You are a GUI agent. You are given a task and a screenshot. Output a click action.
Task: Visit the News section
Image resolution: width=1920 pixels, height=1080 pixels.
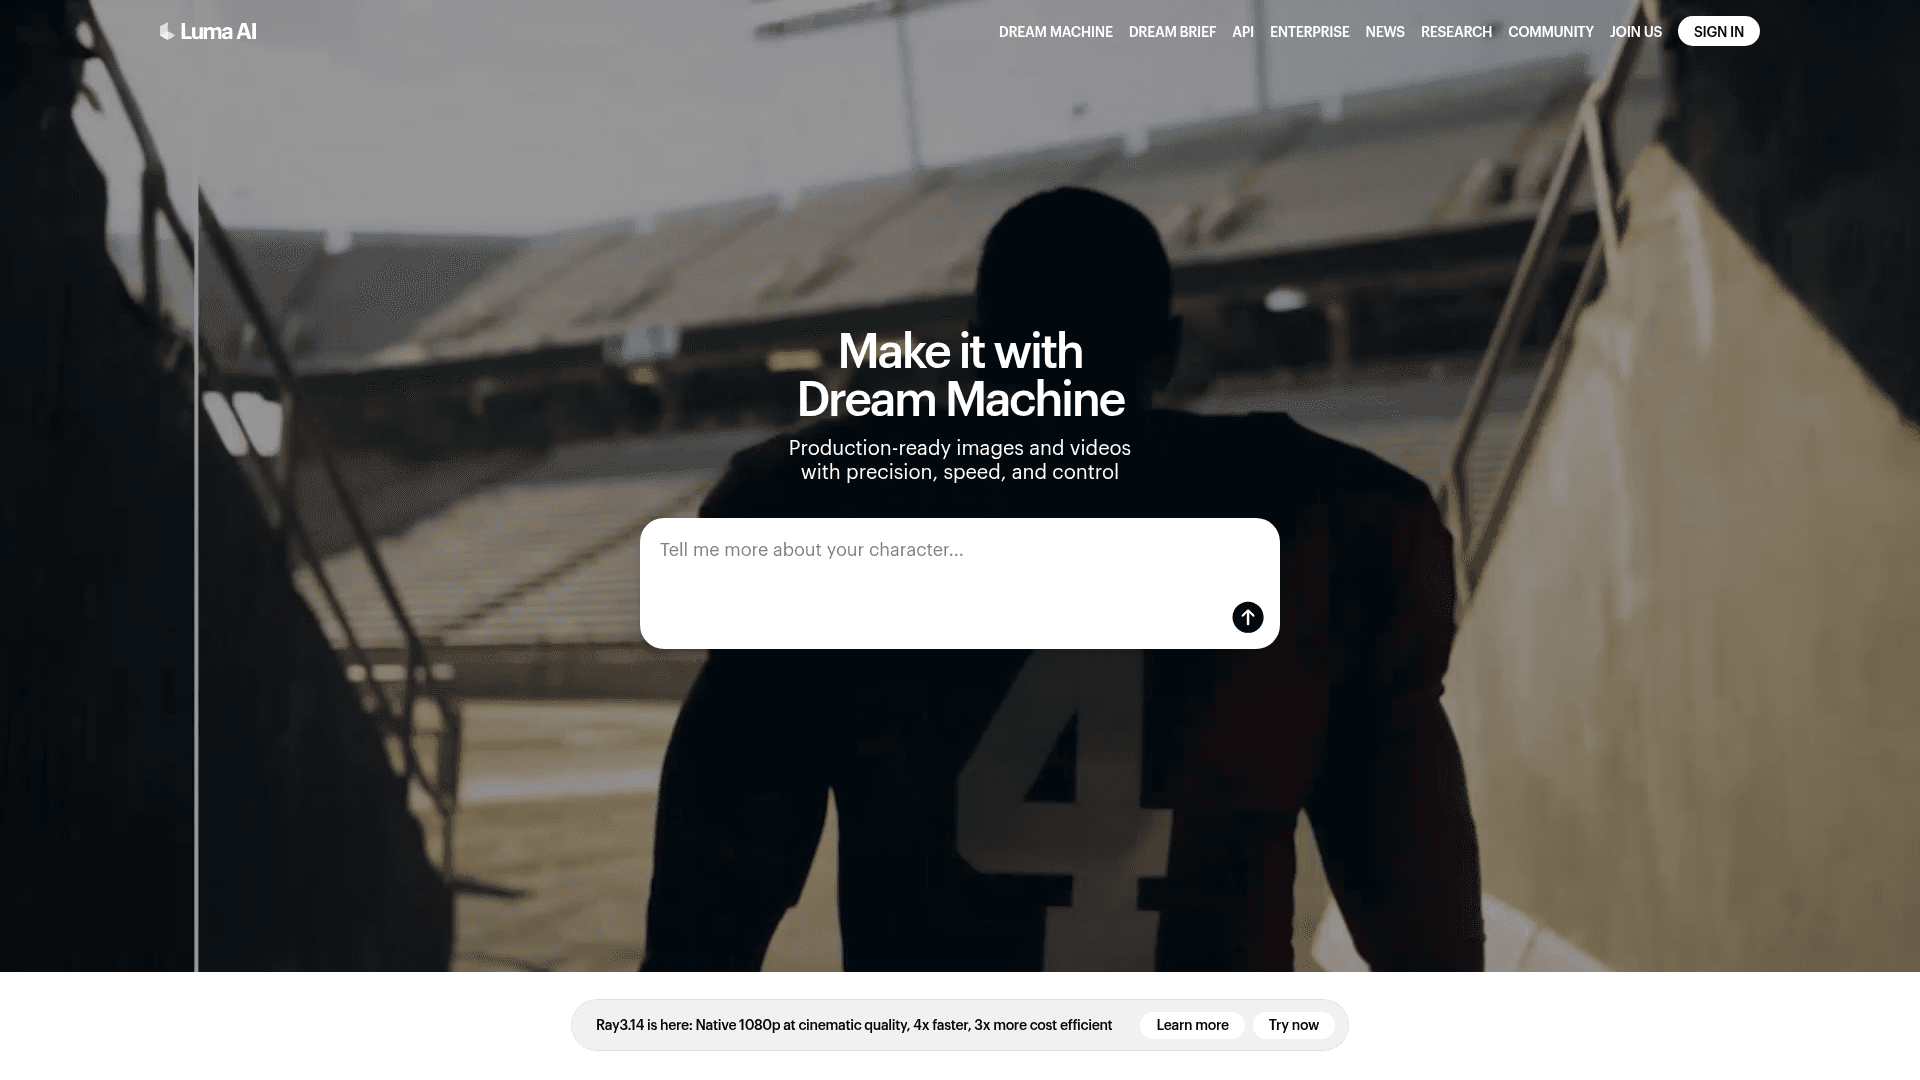pyautogui.click(x=1385, y=32)
